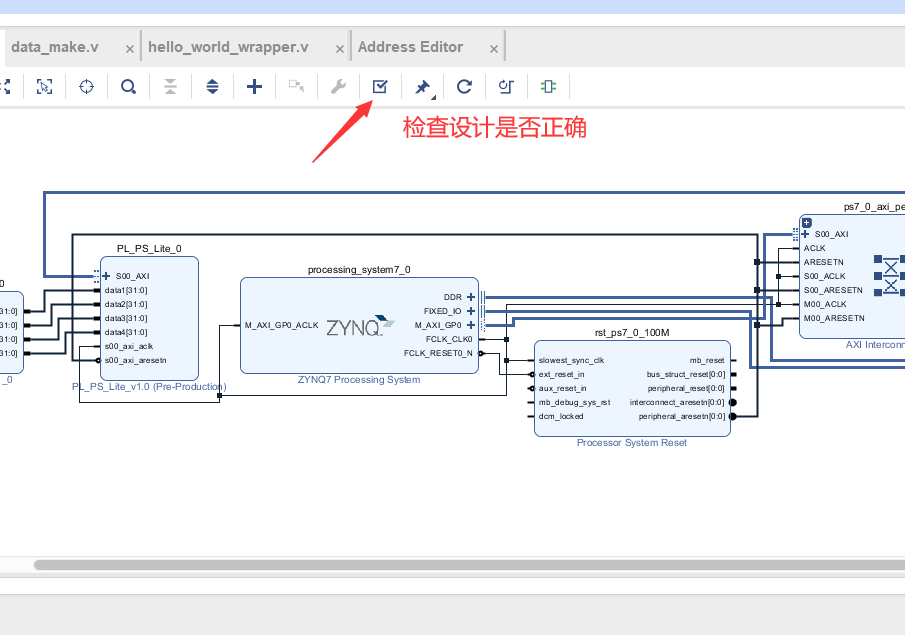
Task: Click the Validate Design checkbox icon
Action: point(380,87)
